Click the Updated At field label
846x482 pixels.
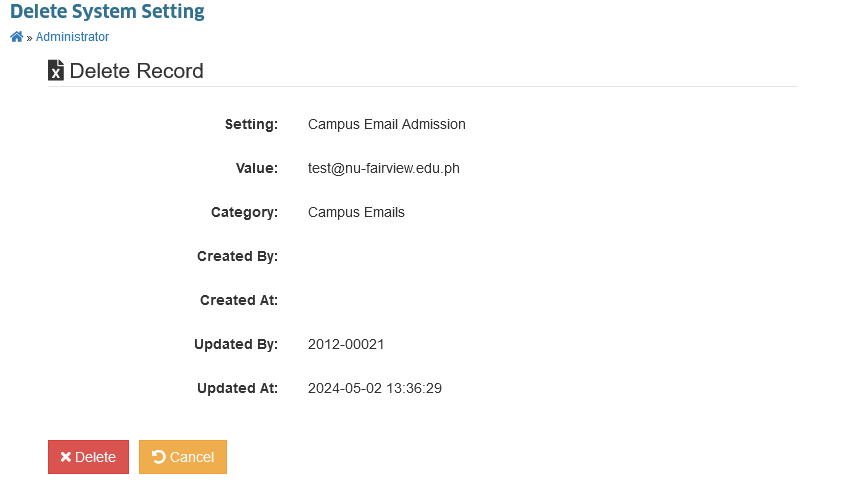point(237,388)
